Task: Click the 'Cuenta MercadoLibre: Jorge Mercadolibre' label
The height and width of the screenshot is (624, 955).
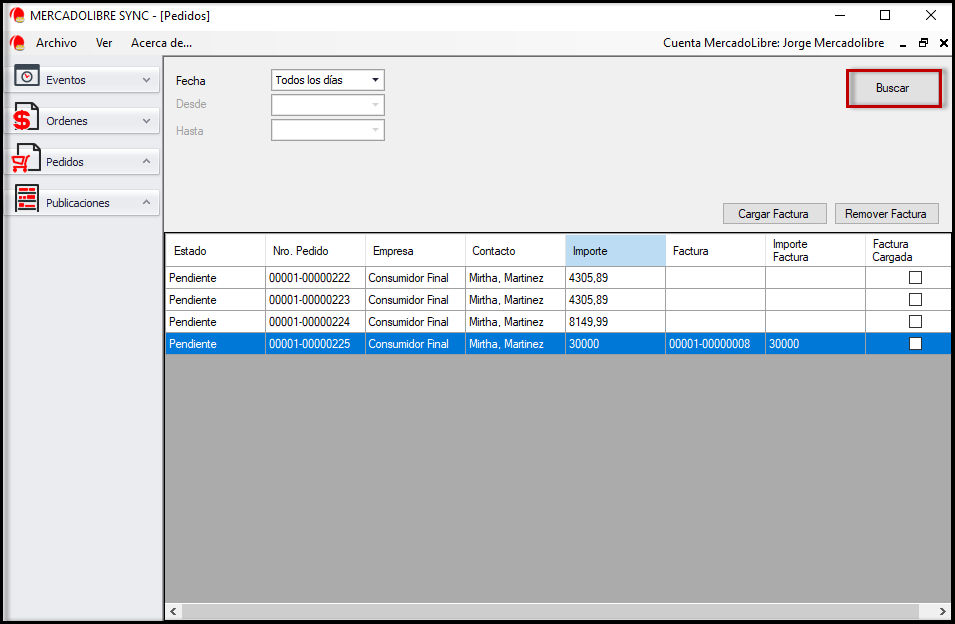Action: (x=774, y=43)
